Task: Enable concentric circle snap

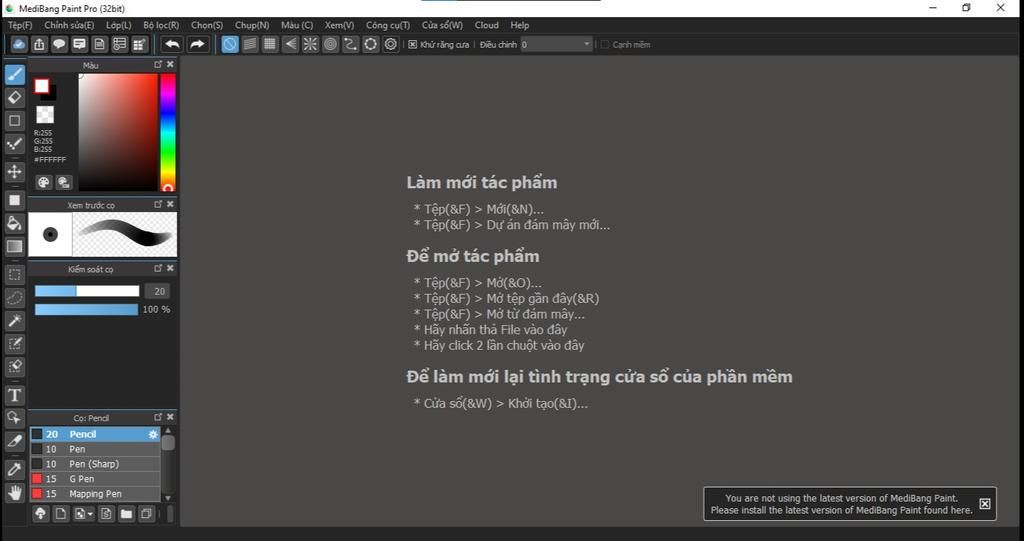Action: coord(330,44)
